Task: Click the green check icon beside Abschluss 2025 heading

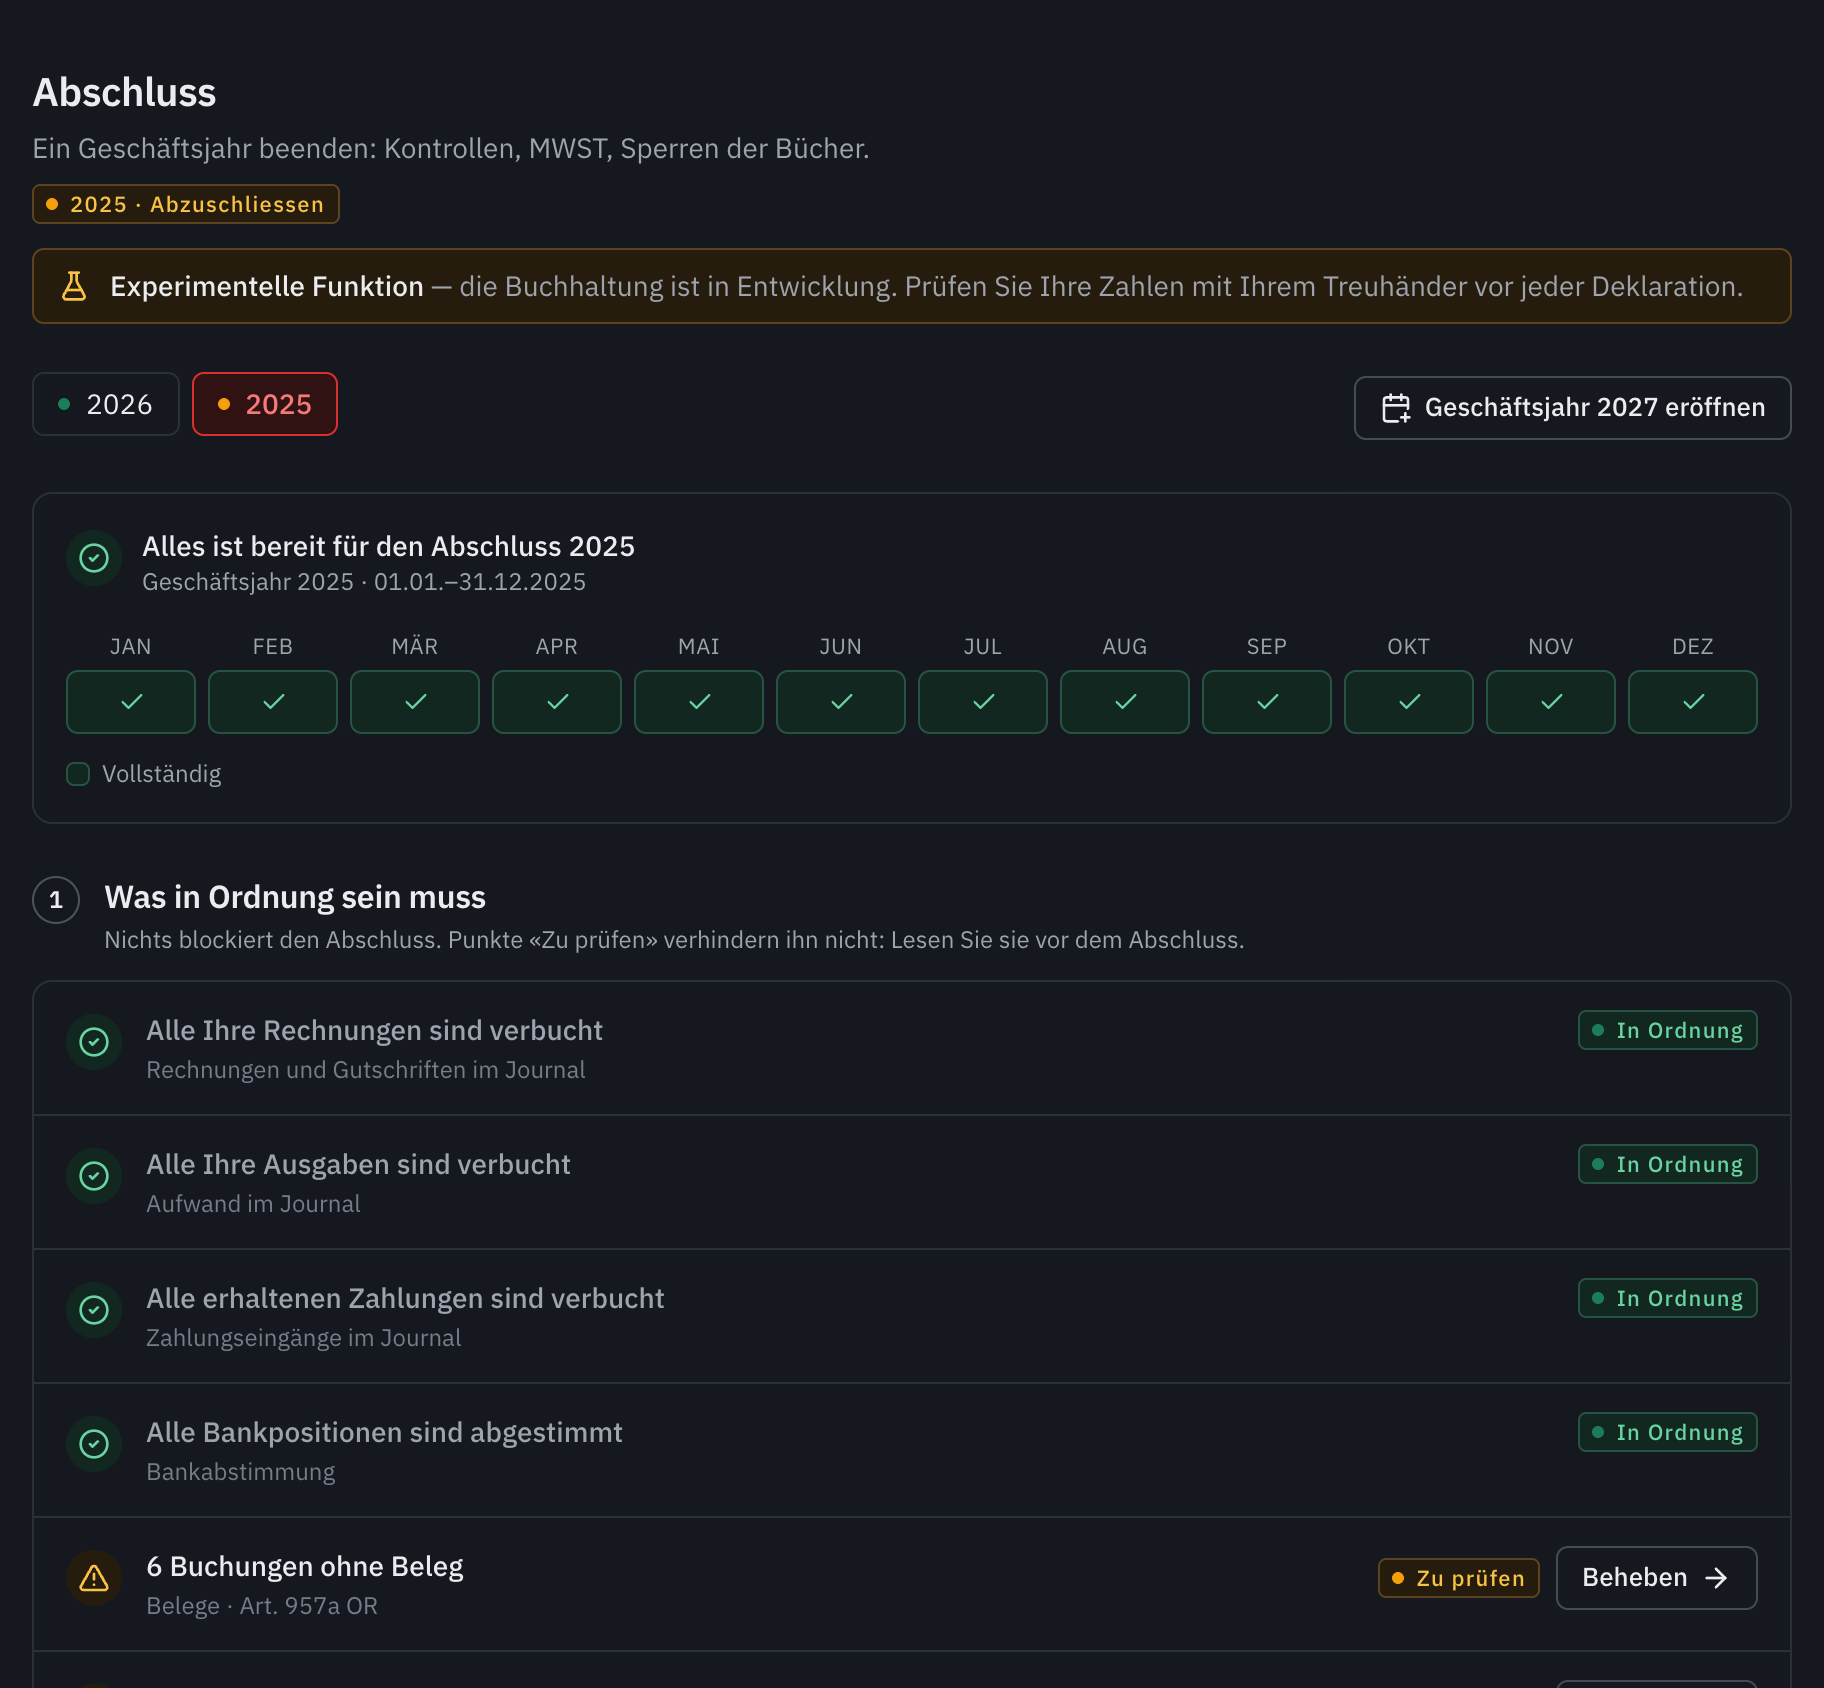Action: pos(94,558)
